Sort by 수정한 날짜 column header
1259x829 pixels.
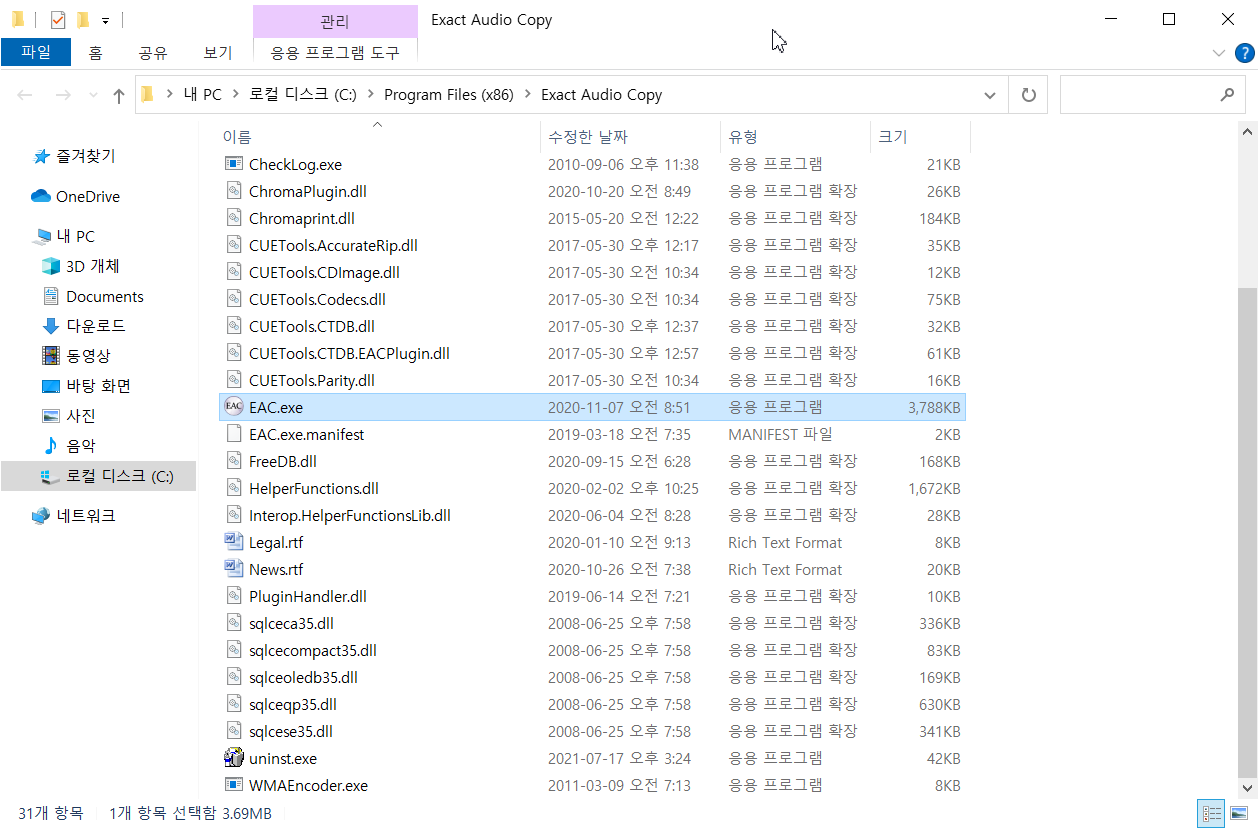tap(630, 136)
